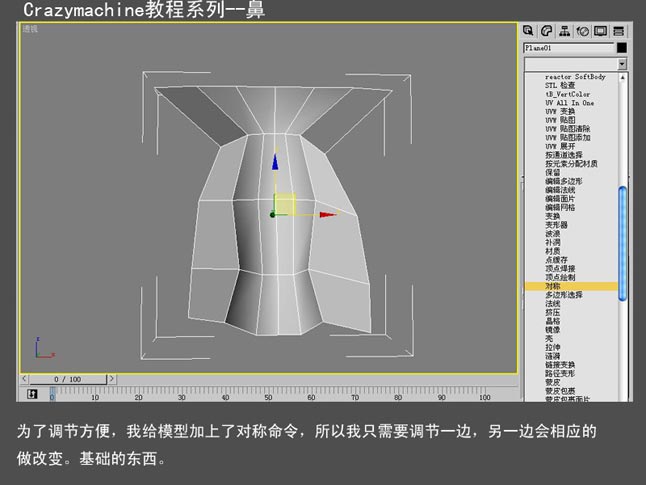Select the UV All In One modifier
Image resolution: width=646 pixels, height=485 pixels.
click(570, 103)
